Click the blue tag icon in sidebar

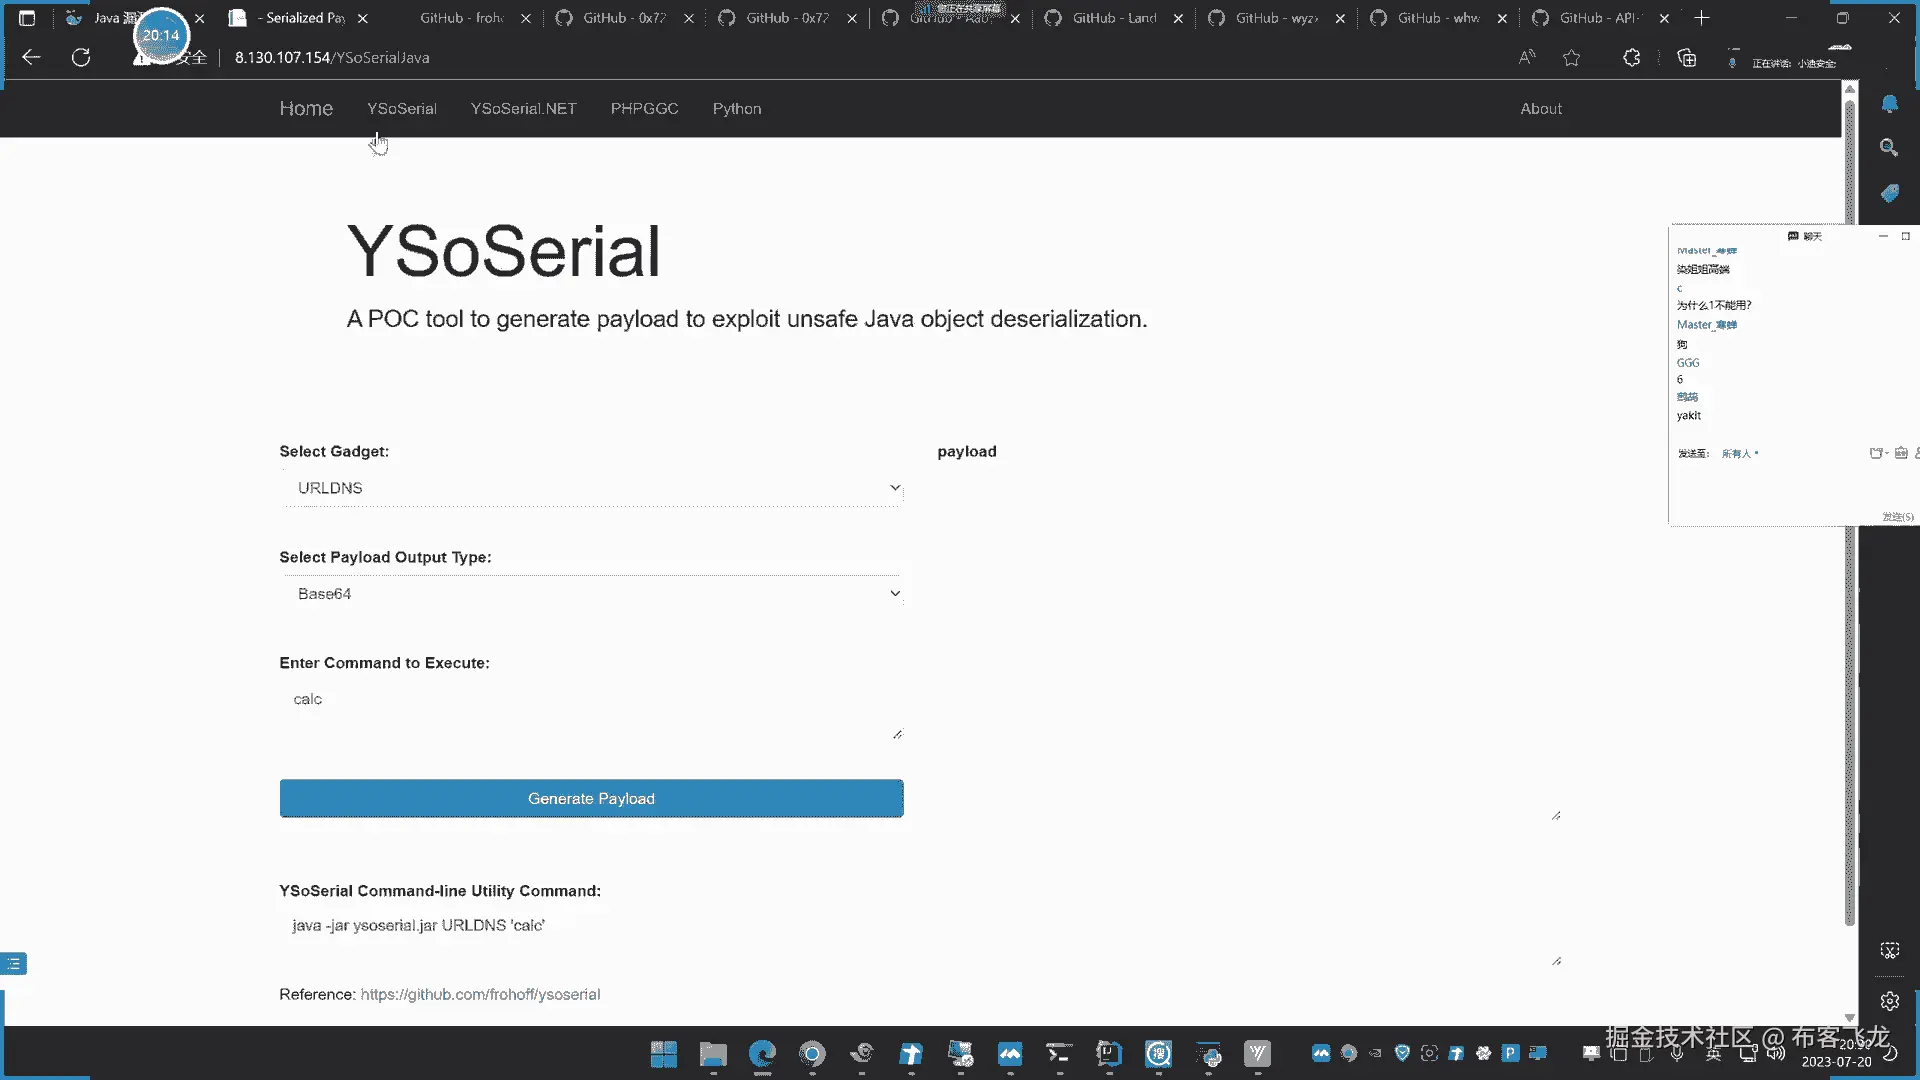(x=1889, y=193)
